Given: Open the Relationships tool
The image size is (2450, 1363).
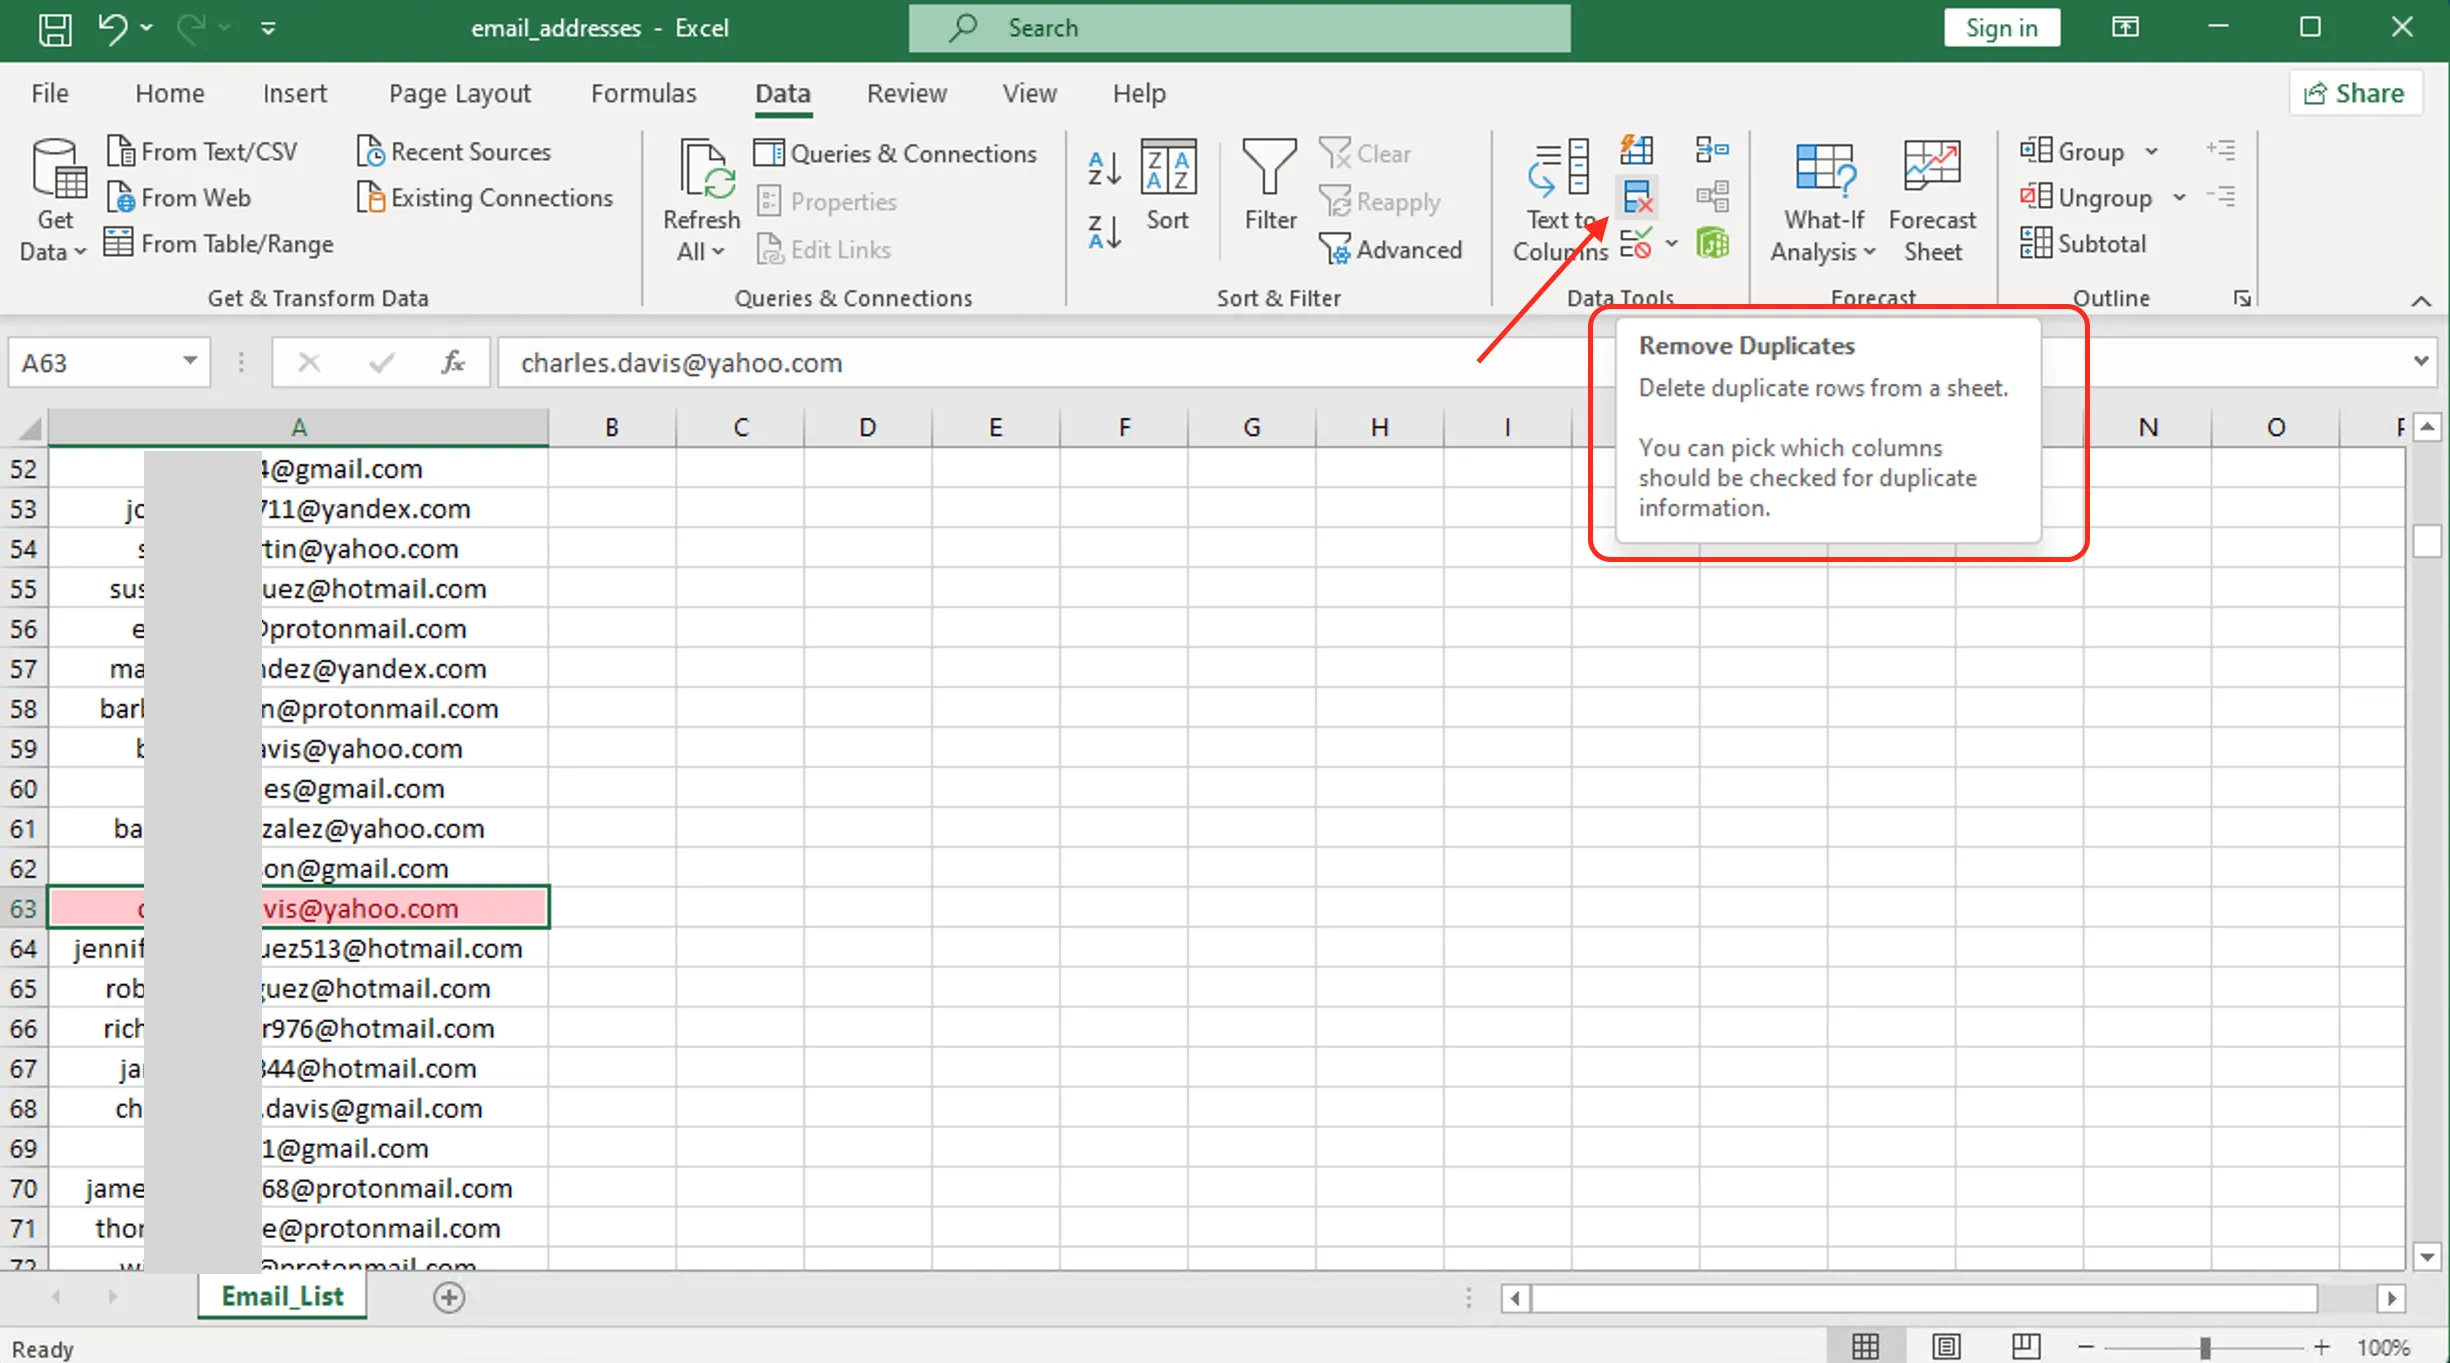Looking at the screenshot, I should point(1712,197).
